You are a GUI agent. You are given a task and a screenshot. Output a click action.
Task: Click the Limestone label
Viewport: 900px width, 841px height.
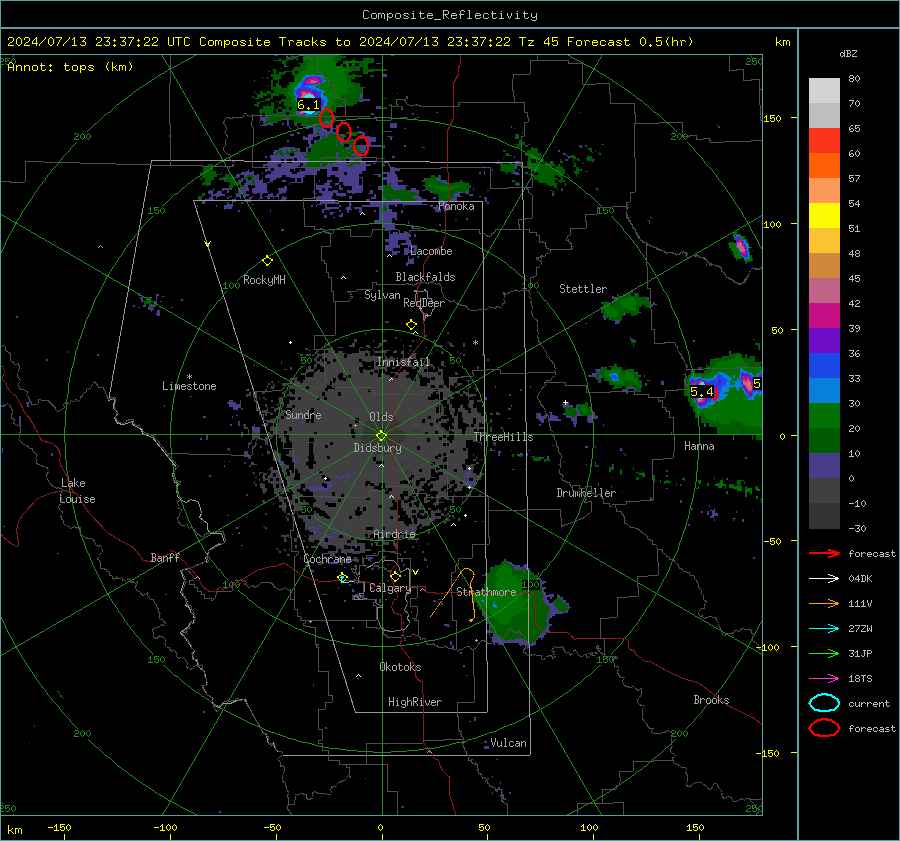click(189, 386)
